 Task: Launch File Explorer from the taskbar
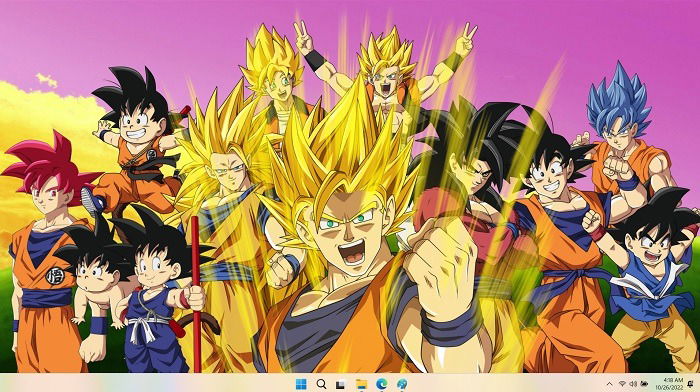361,384
